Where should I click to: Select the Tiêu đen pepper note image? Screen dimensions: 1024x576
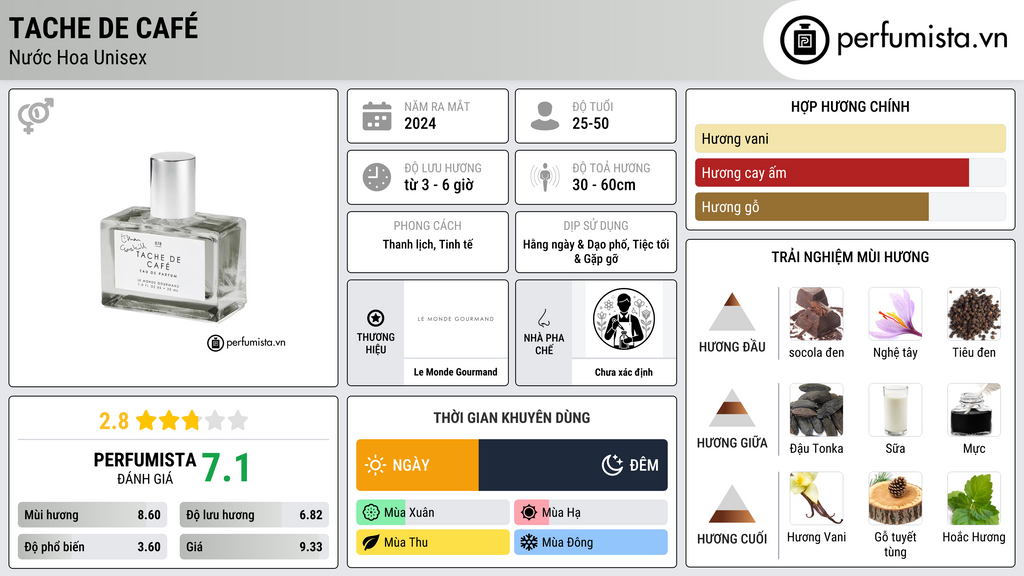coord(974,314)
